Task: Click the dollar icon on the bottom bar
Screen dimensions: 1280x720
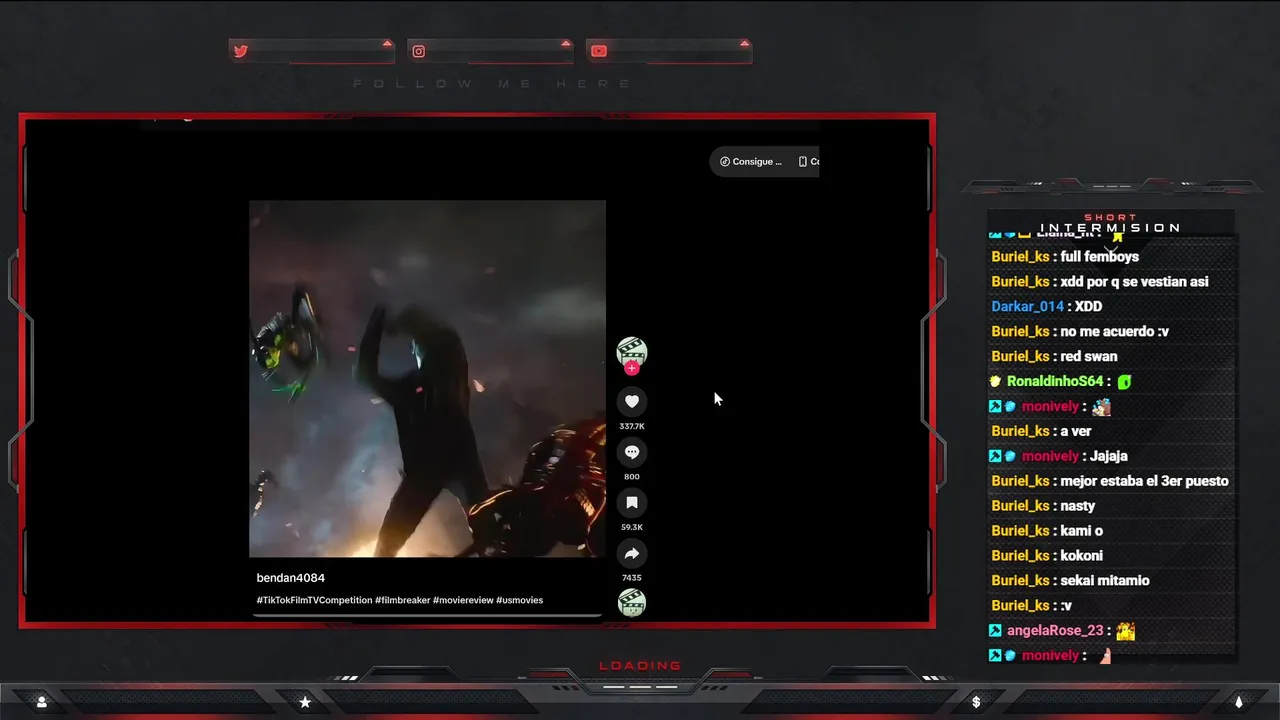Action: click(x=976, y=702)
